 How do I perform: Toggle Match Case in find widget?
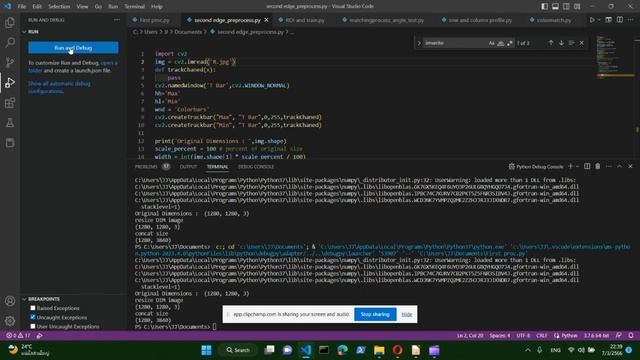[491, 43]
